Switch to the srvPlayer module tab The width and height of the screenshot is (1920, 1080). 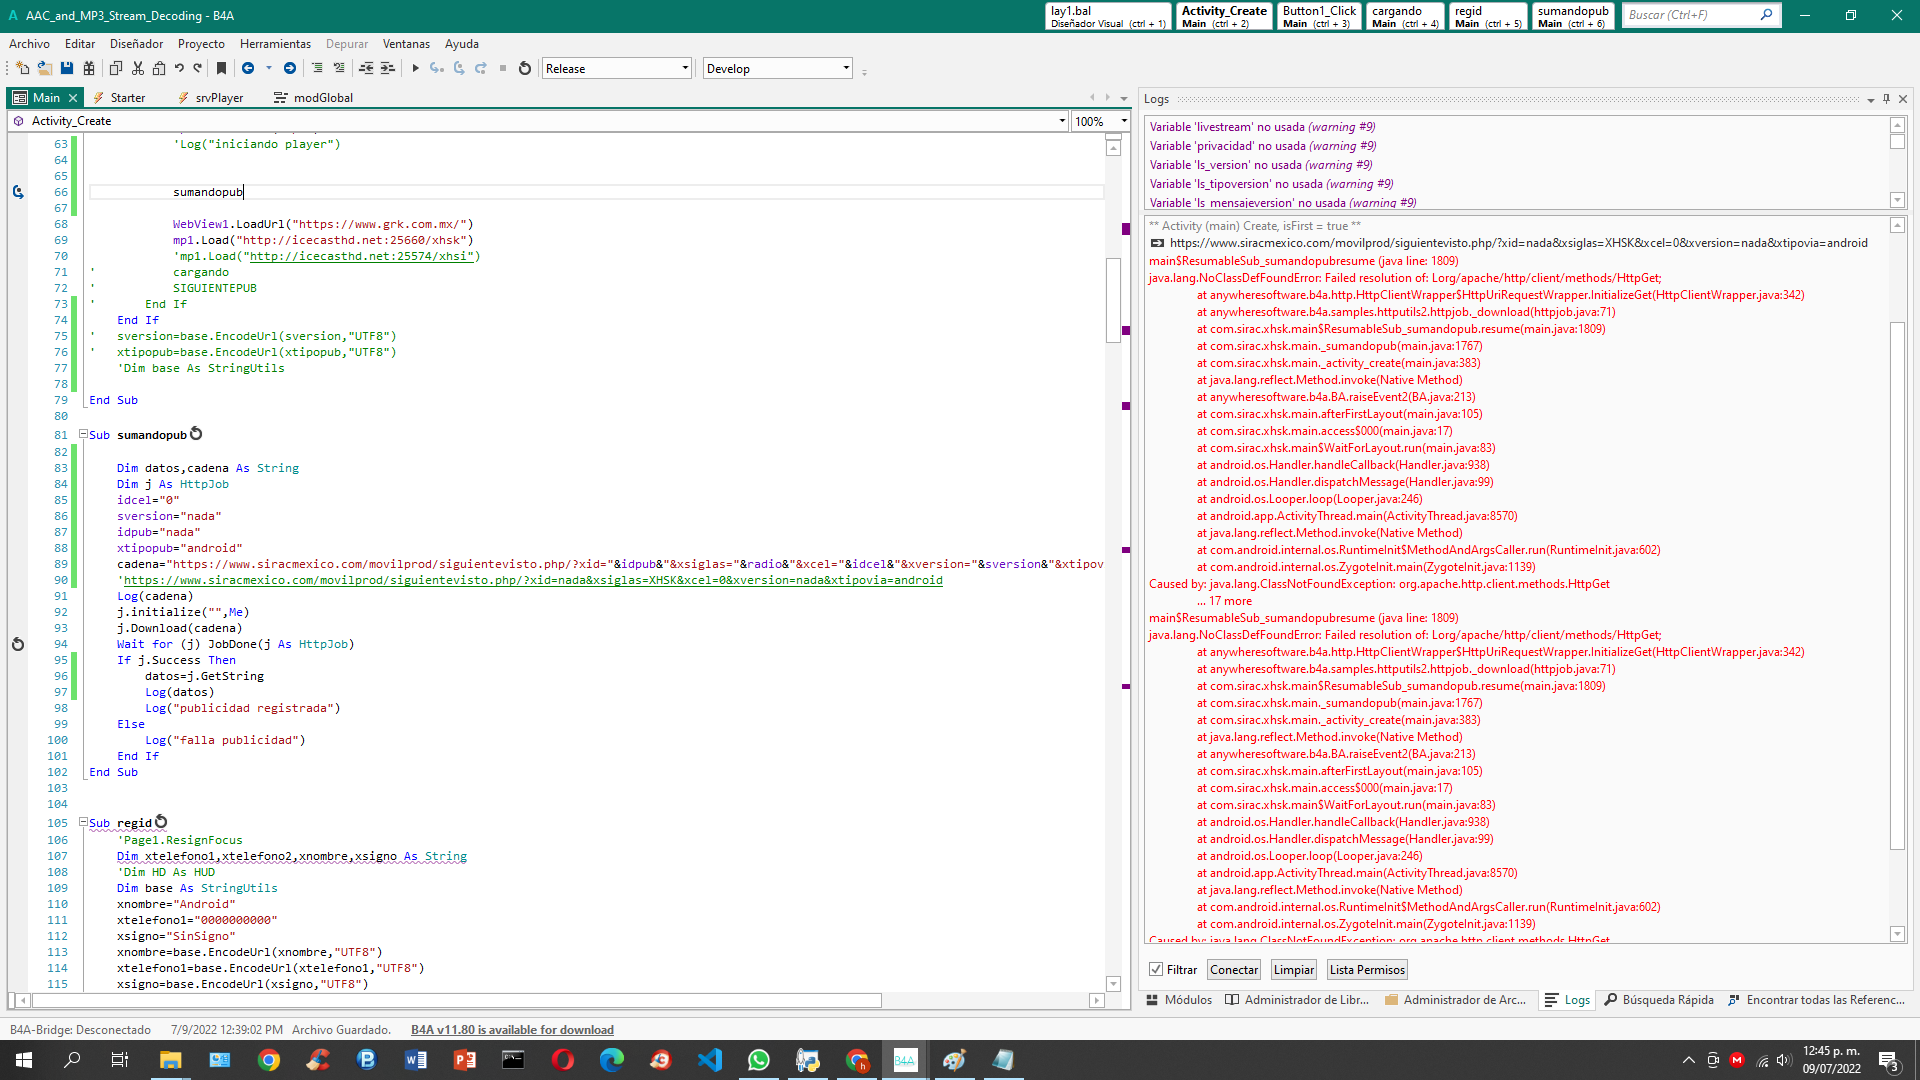pyautogui.click(x=219, y=98)
